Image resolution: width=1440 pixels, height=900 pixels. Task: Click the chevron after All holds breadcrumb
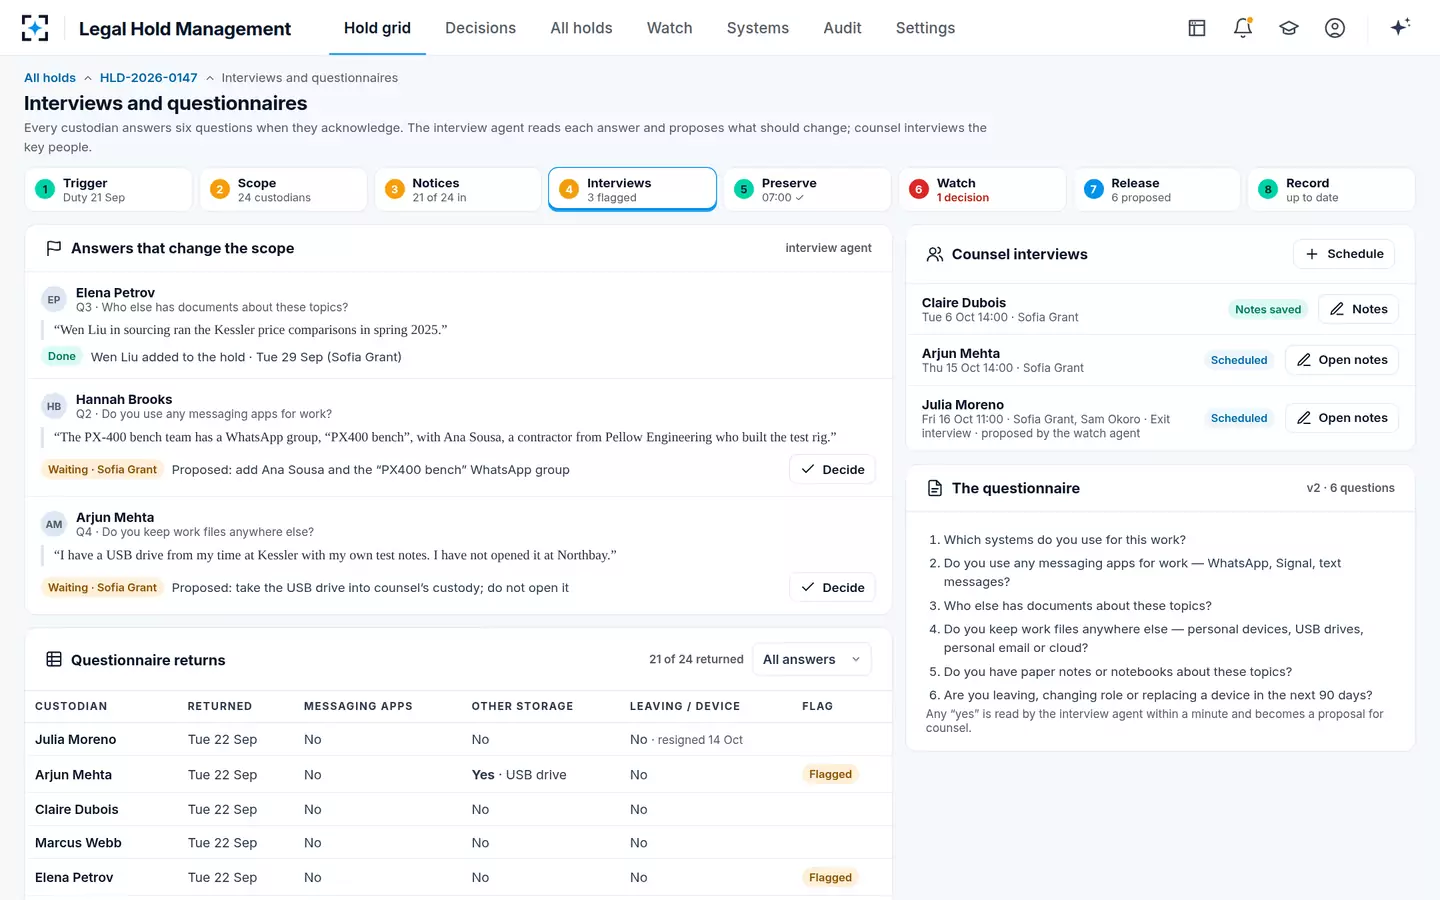[x=88, y=78]
